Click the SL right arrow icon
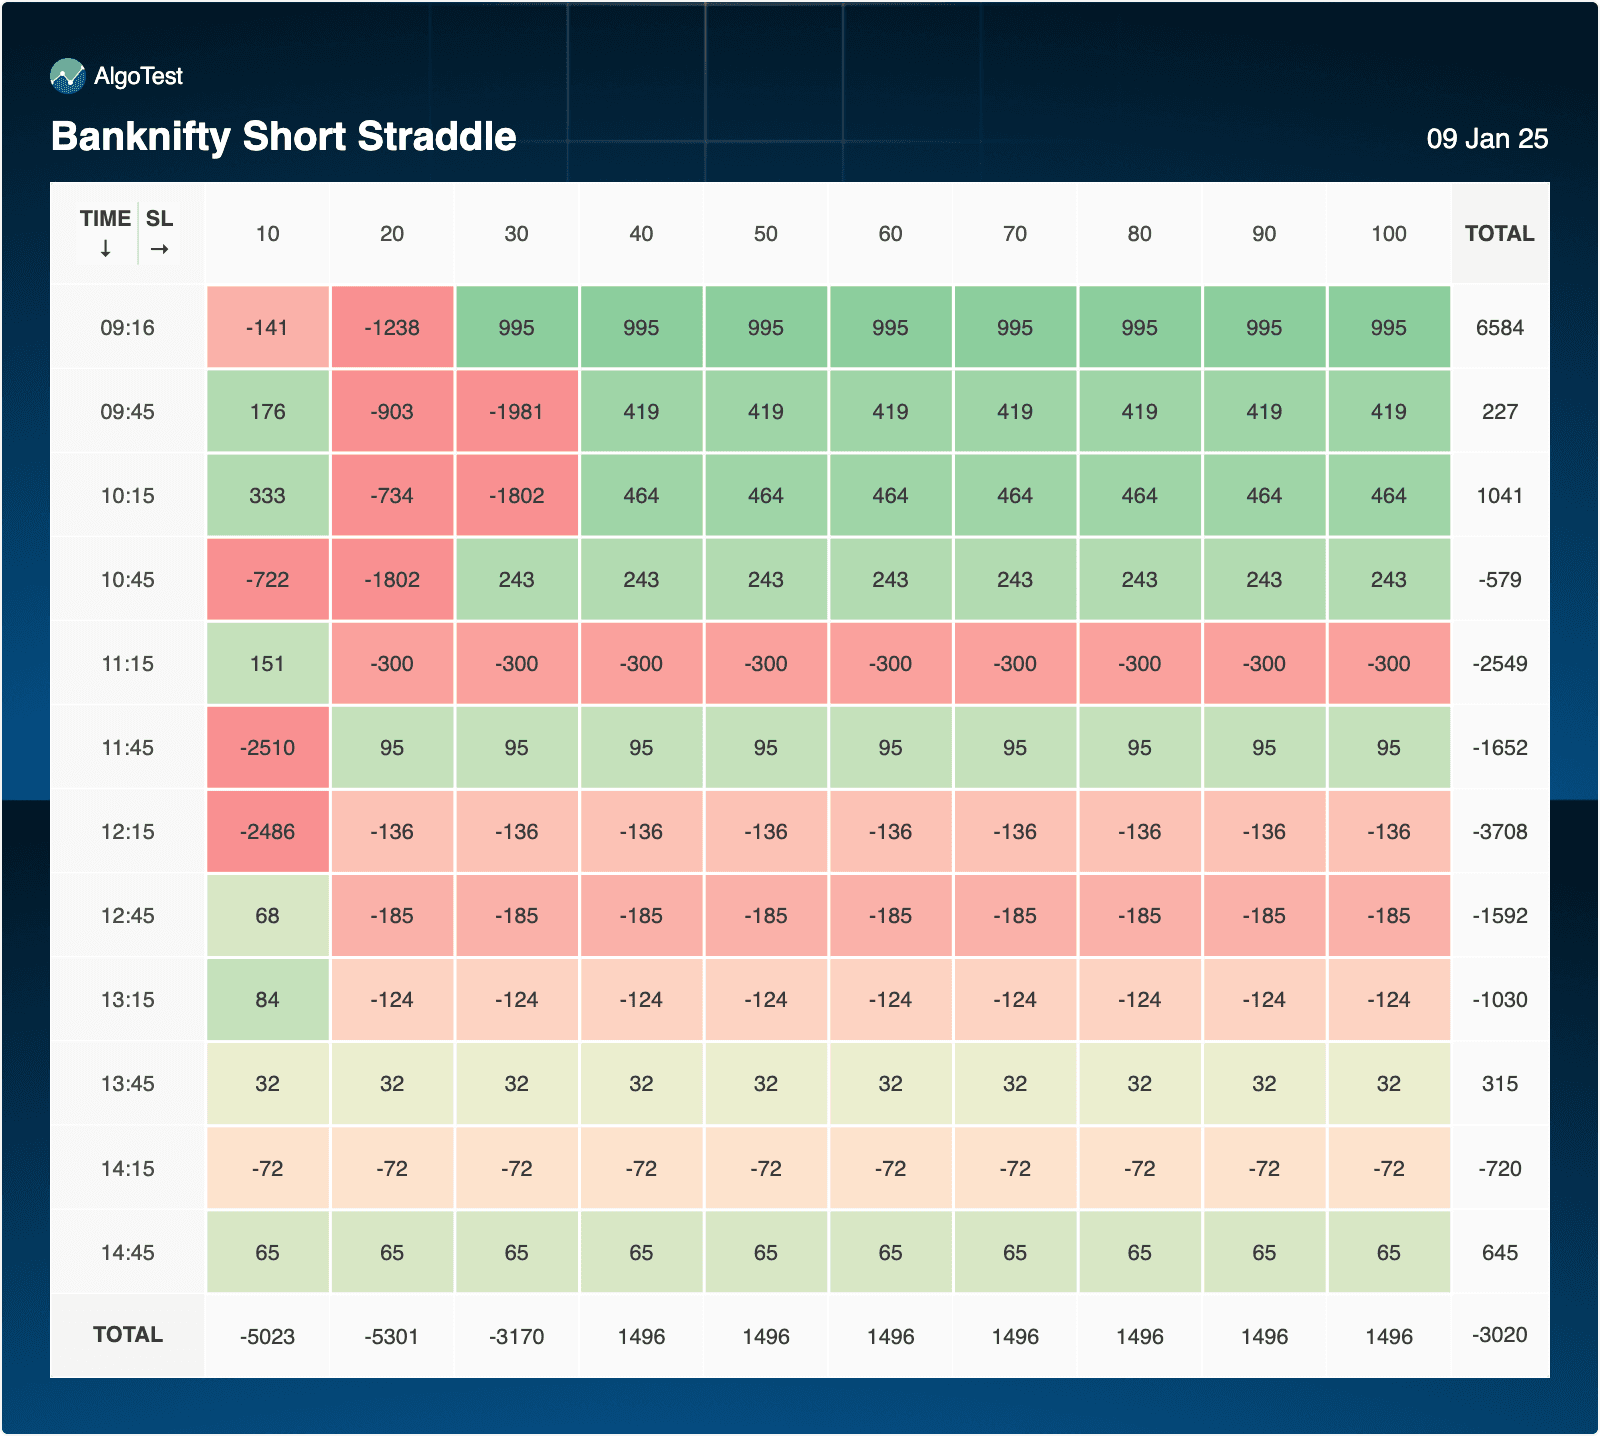Screen dimensions: 1600x1436 [159, 249]
